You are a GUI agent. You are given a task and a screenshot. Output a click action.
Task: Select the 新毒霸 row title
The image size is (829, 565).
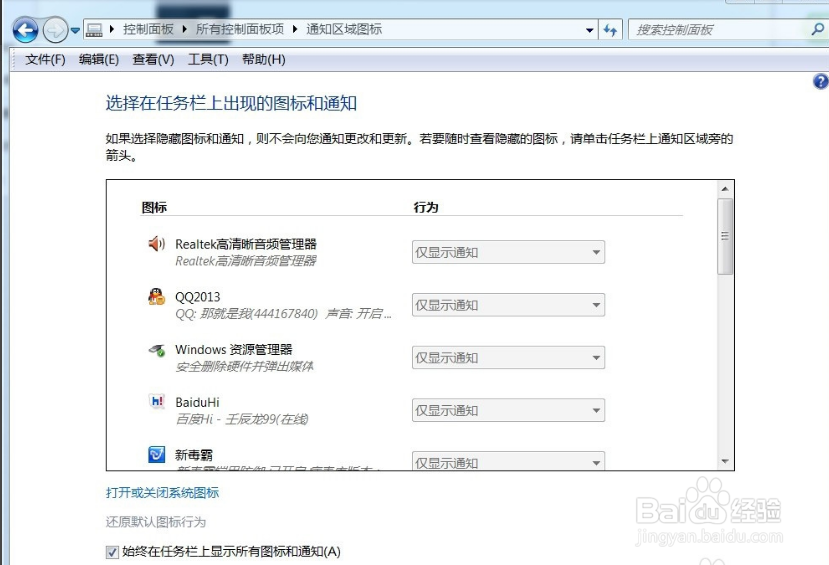click(194, 455)
